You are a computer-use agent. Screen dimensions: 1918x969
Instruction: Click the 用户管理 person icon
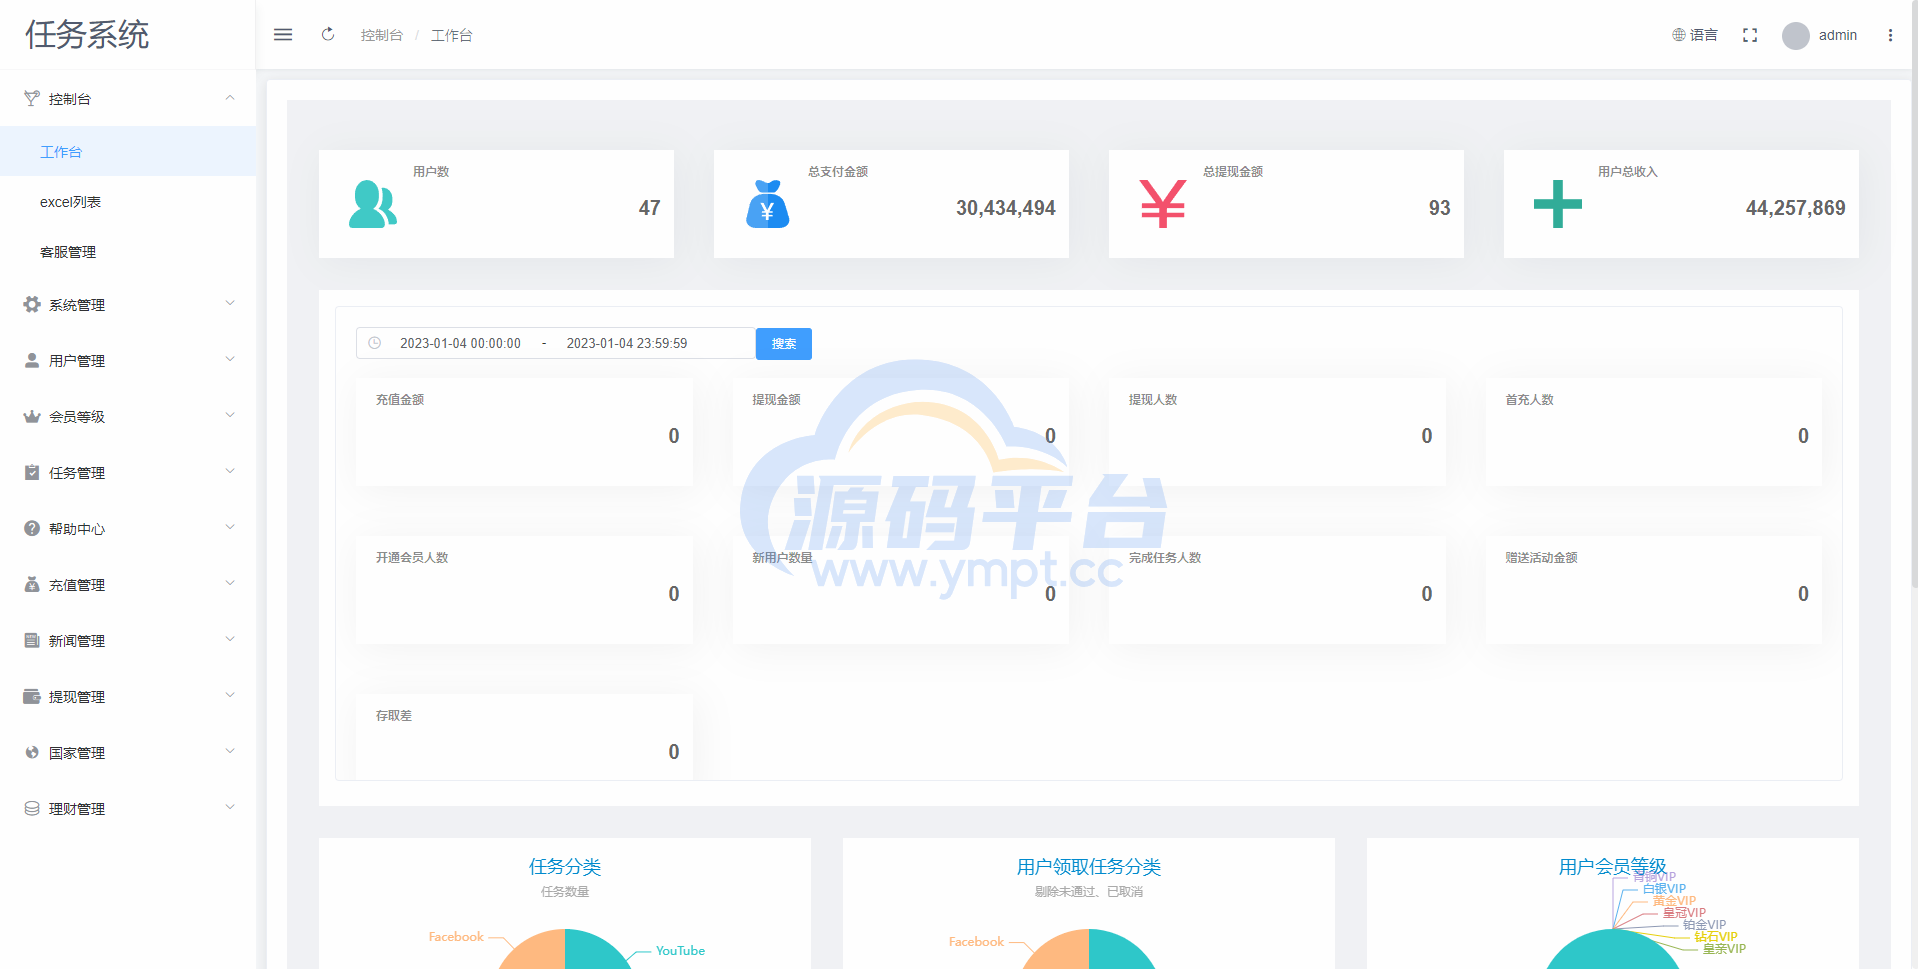click(32, 360)
